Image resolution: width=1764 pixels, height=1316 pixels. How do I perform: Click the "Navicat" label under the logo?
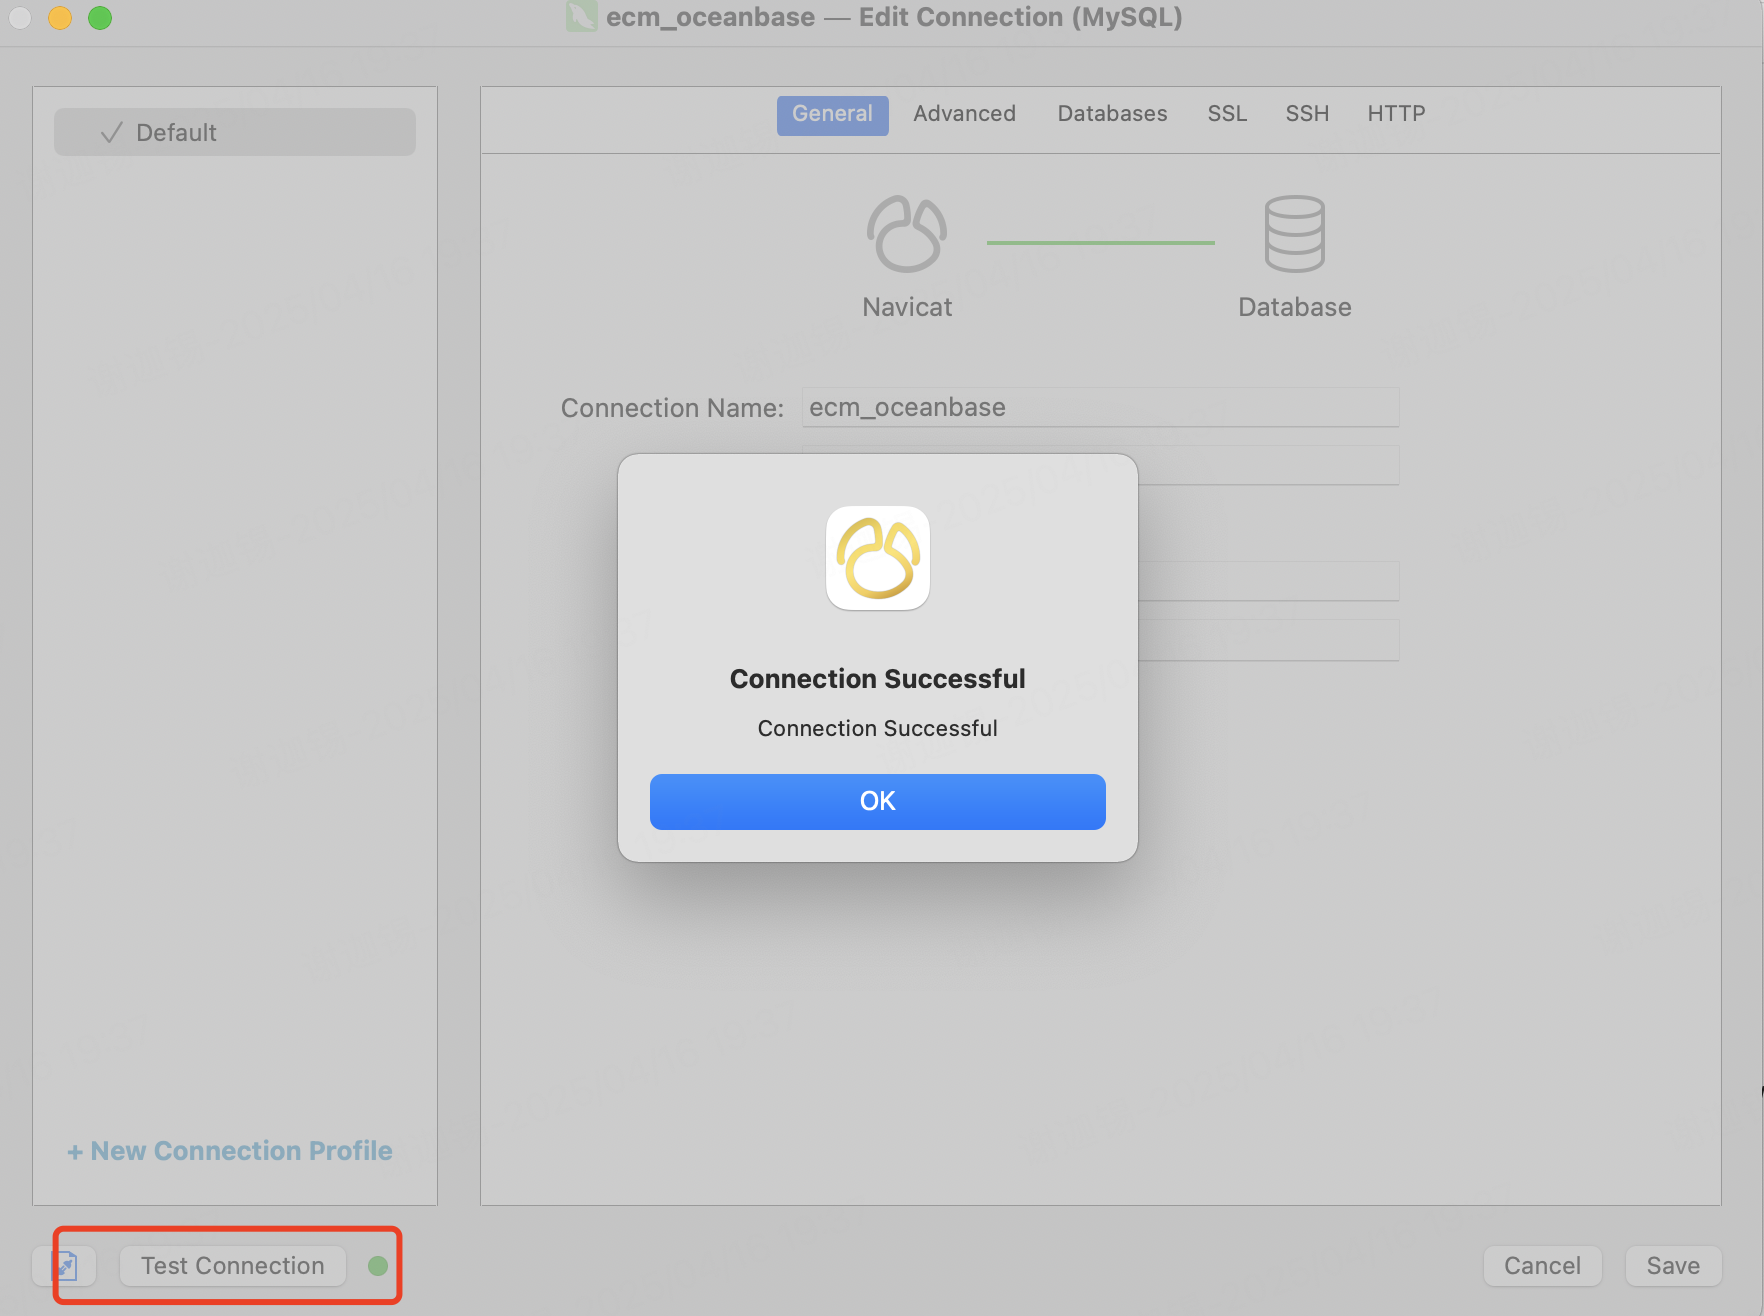[x=907, y=307]
